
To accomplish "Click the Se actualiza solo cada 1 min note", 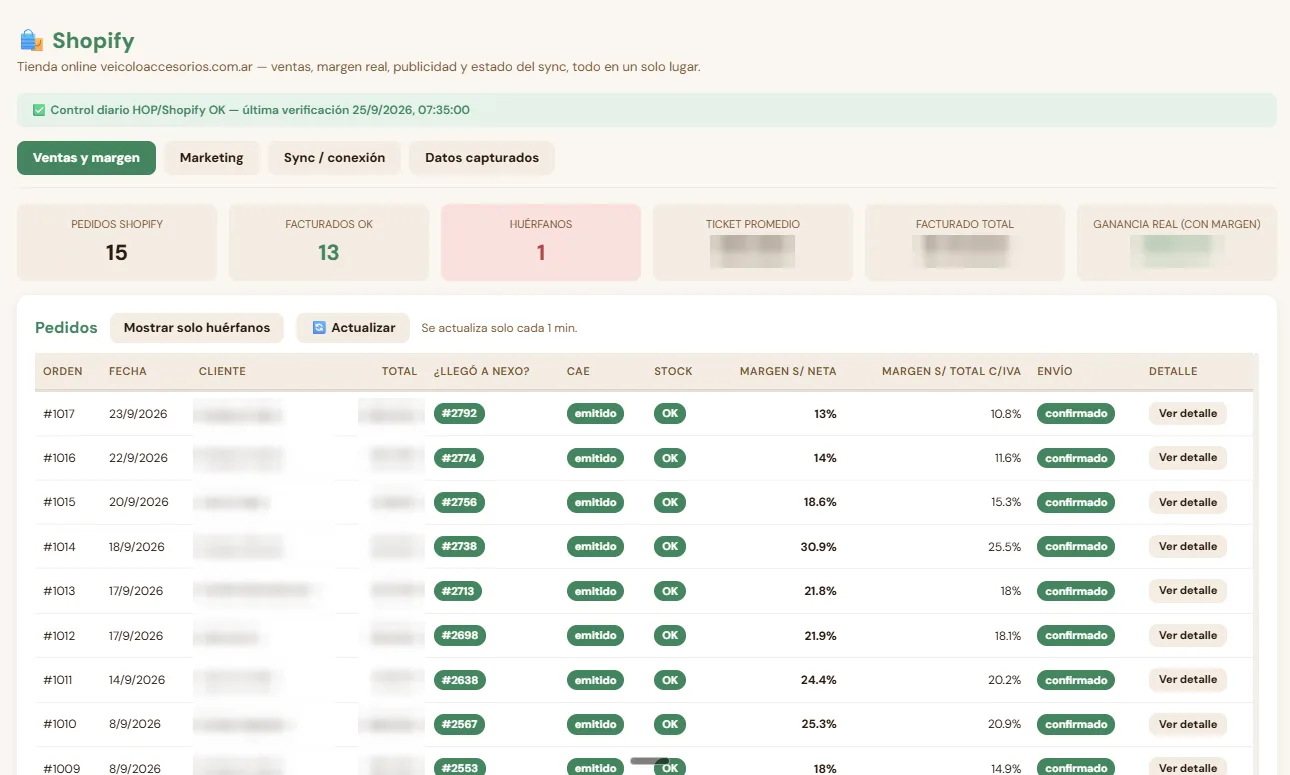I will [499, 328].
